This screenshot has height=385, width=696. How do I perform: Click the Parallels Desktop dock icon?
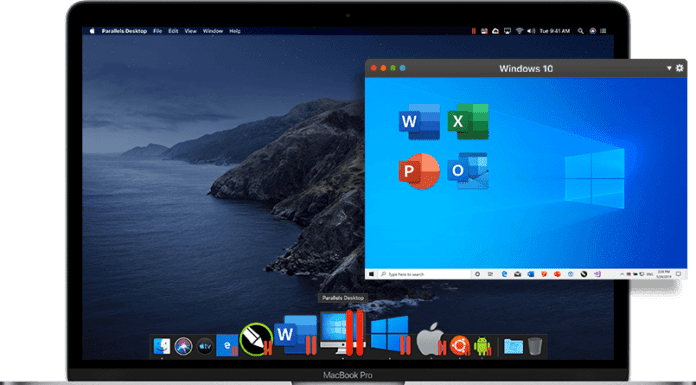point(343,333)
